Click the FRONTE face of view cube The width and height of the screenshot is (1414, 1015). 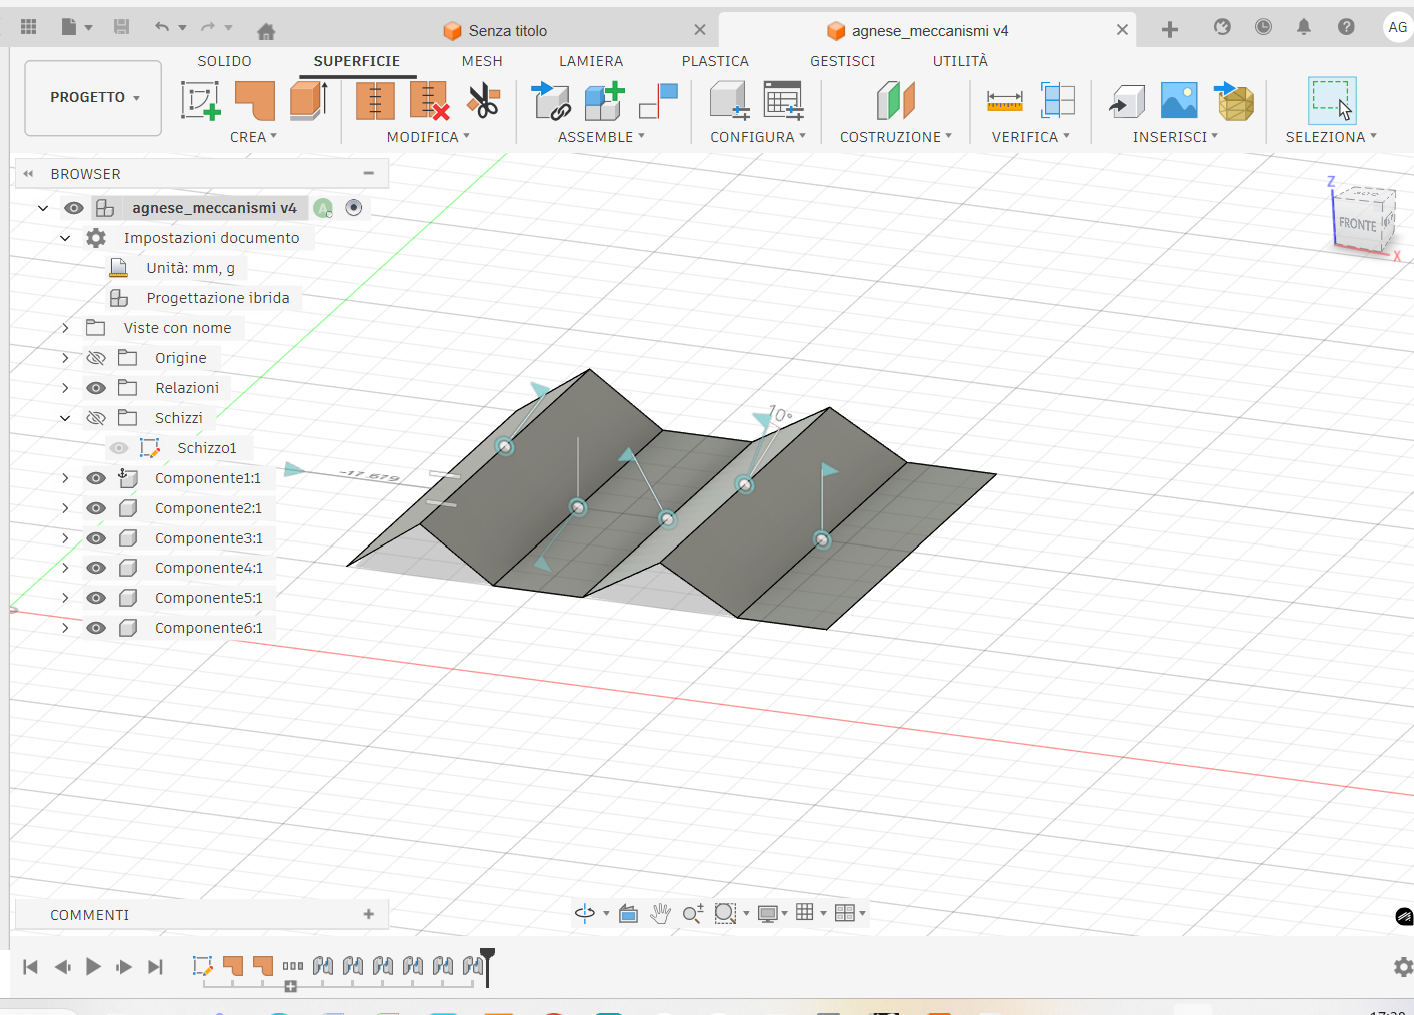(1357, 224)
